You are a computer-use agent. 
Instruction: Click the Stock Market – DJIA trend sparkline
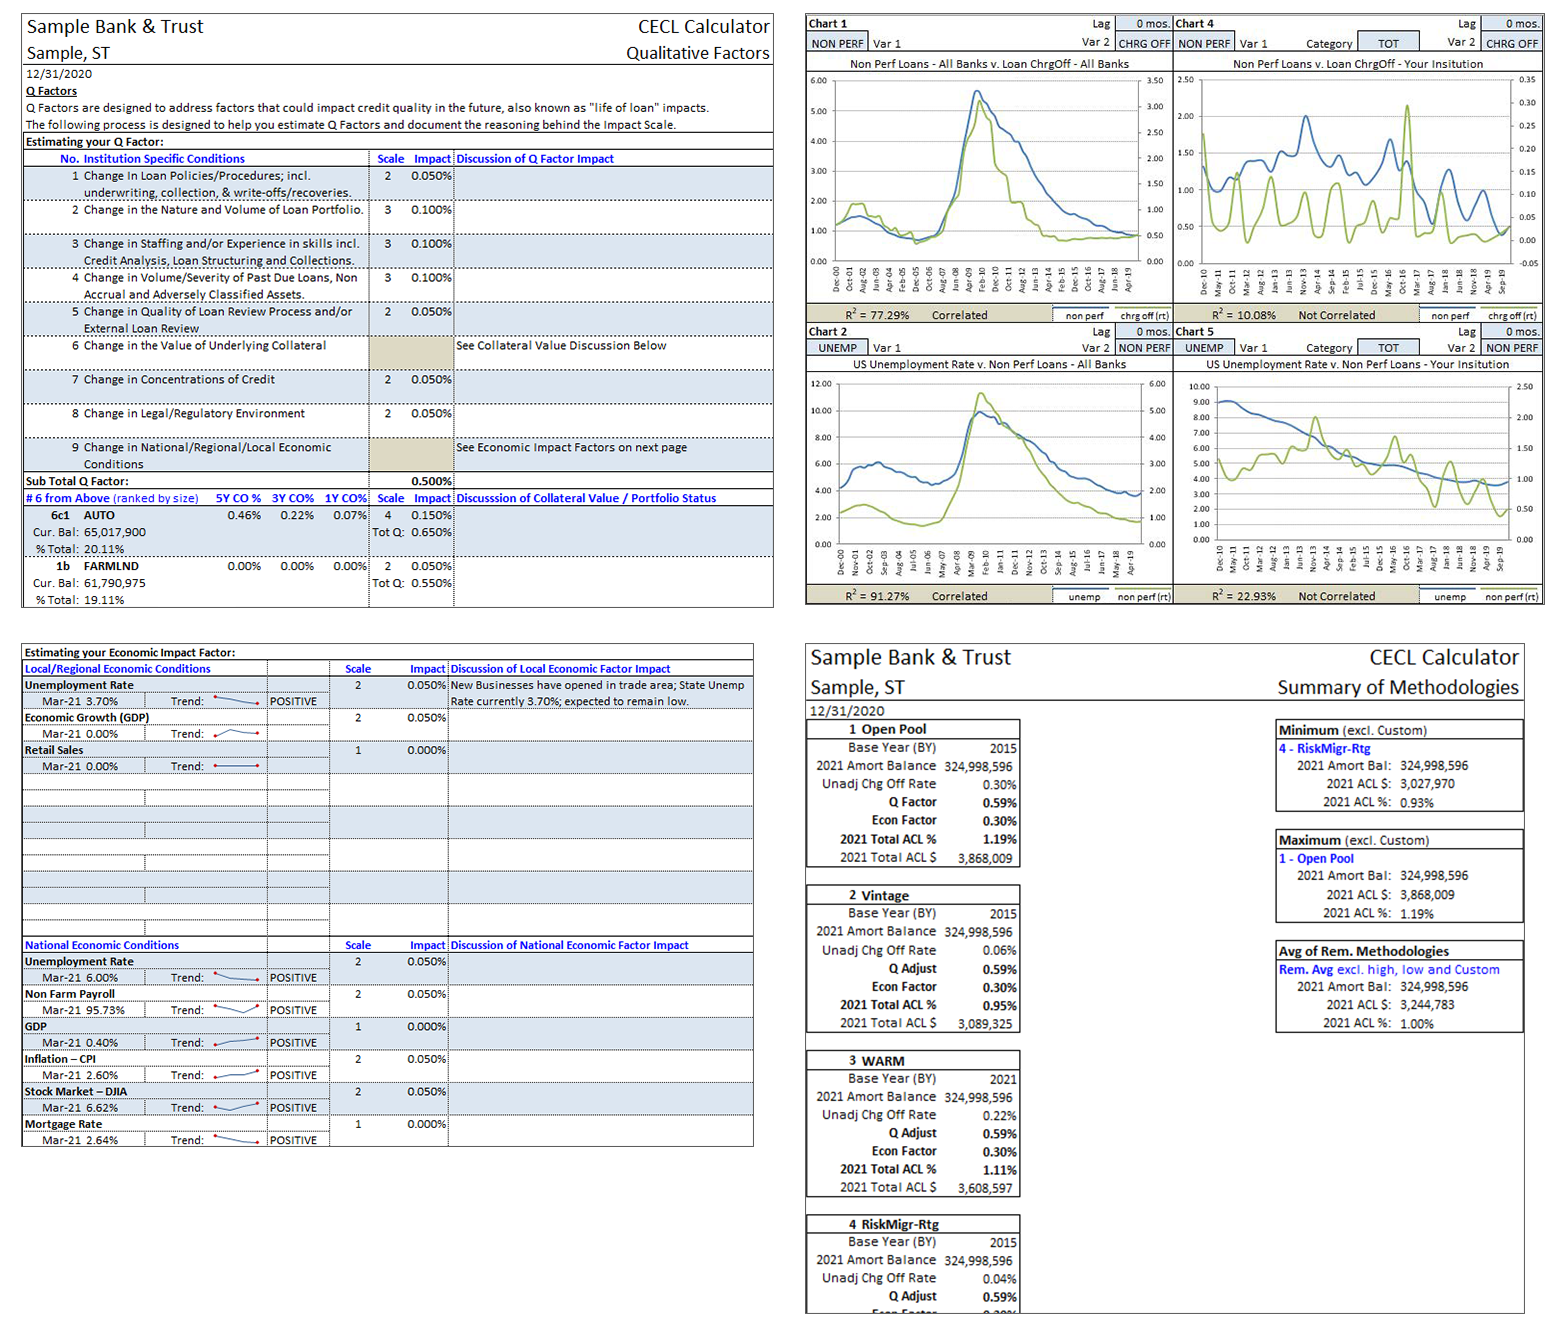[237, 1107]
